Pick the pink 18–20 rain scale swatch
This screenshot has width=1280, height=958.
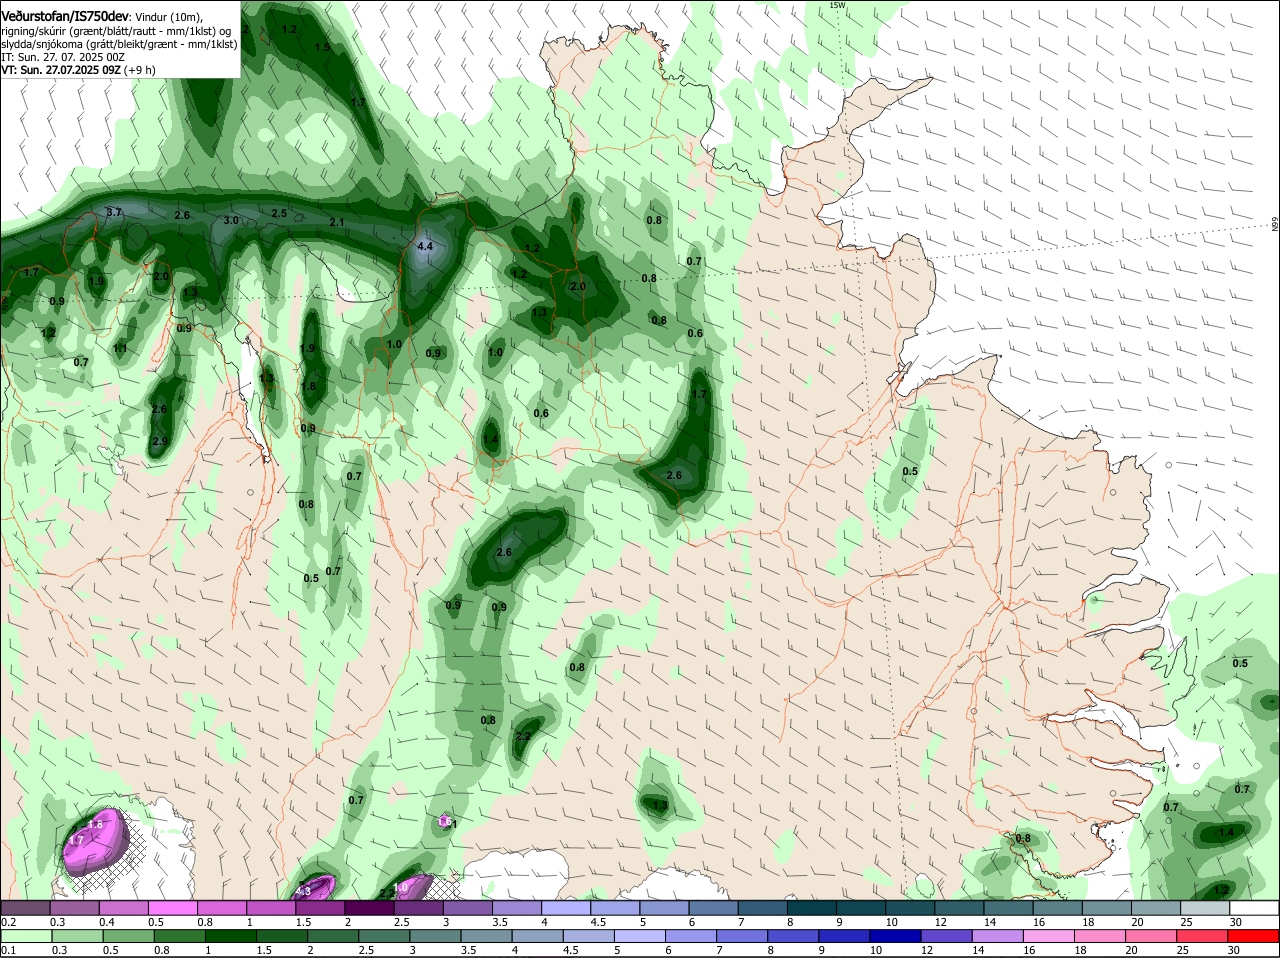pos(1102,937)
